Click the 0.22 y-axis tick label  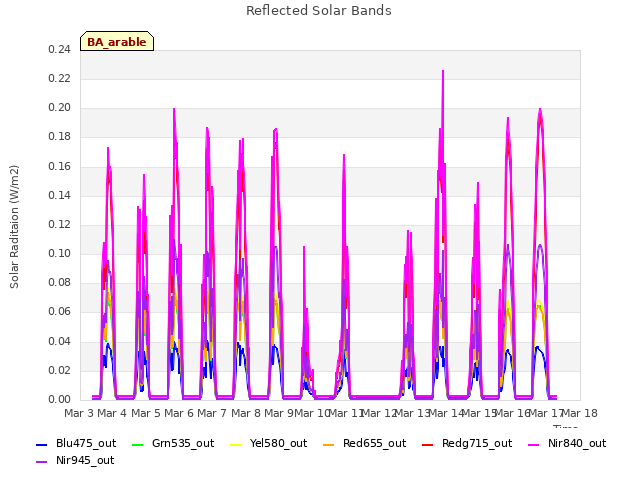pos(59,78)
